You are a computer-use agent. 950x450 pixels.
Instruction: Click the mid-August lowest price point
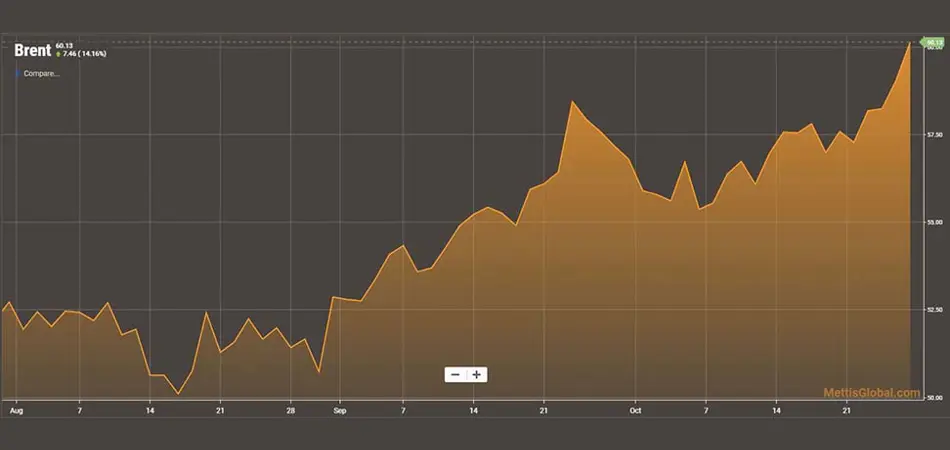click(x=178, y=394)
